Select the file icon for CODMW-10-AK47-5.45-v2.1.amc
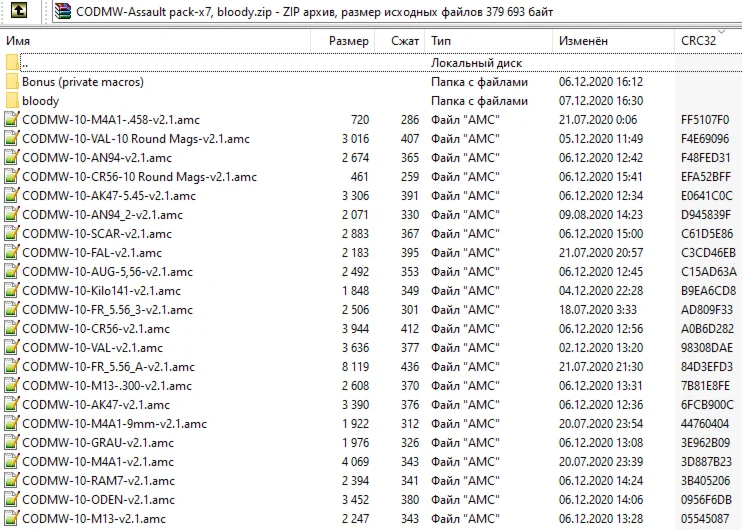The width and height of the screenshot is (744, 532). [12, 195]
